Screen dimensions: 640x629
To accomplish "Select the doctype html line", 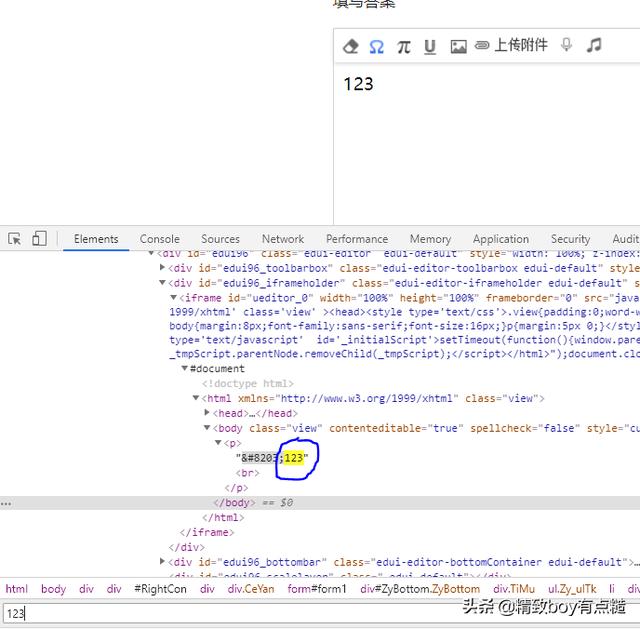I will 247,383.
